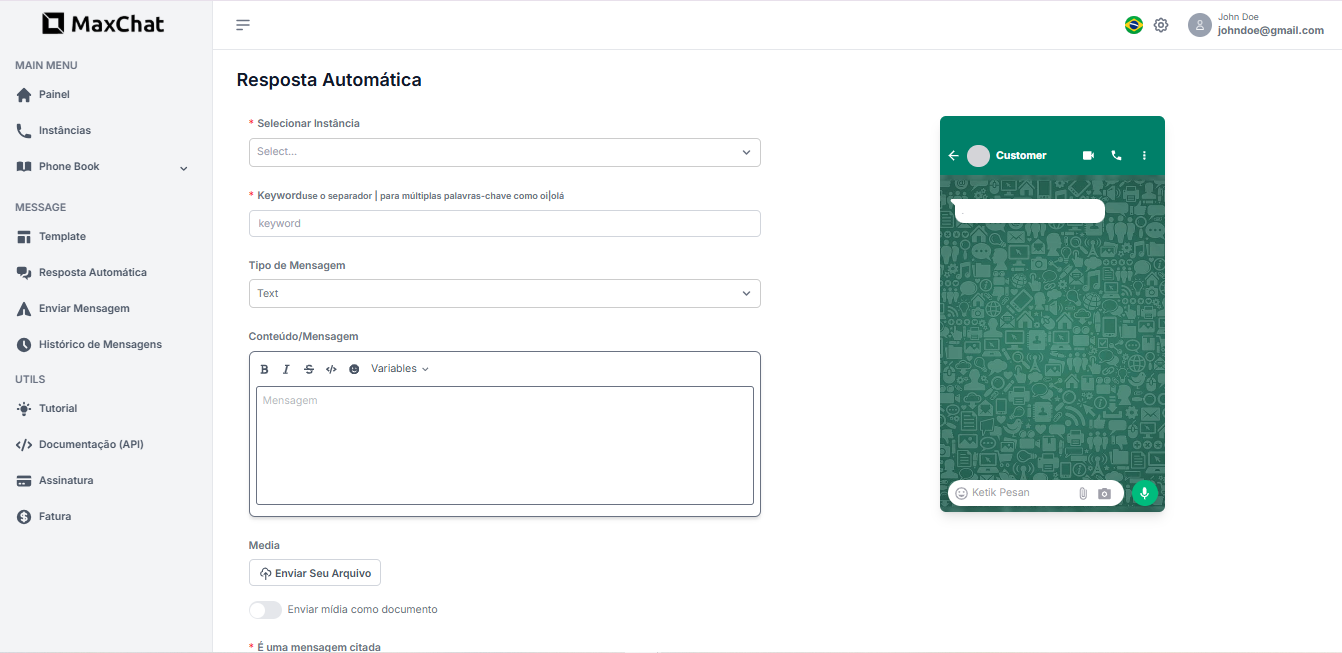Click the Brazil flag language selector
Screen dimensions: 1342x653
1133,24
